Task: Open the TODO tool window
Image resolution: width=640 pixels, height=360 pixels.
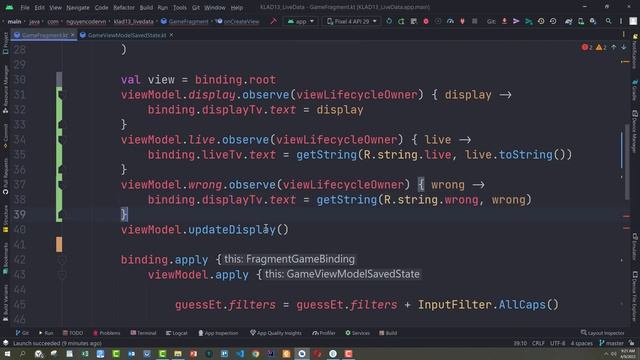Action: pyautogui.click(x=73, y=333)
